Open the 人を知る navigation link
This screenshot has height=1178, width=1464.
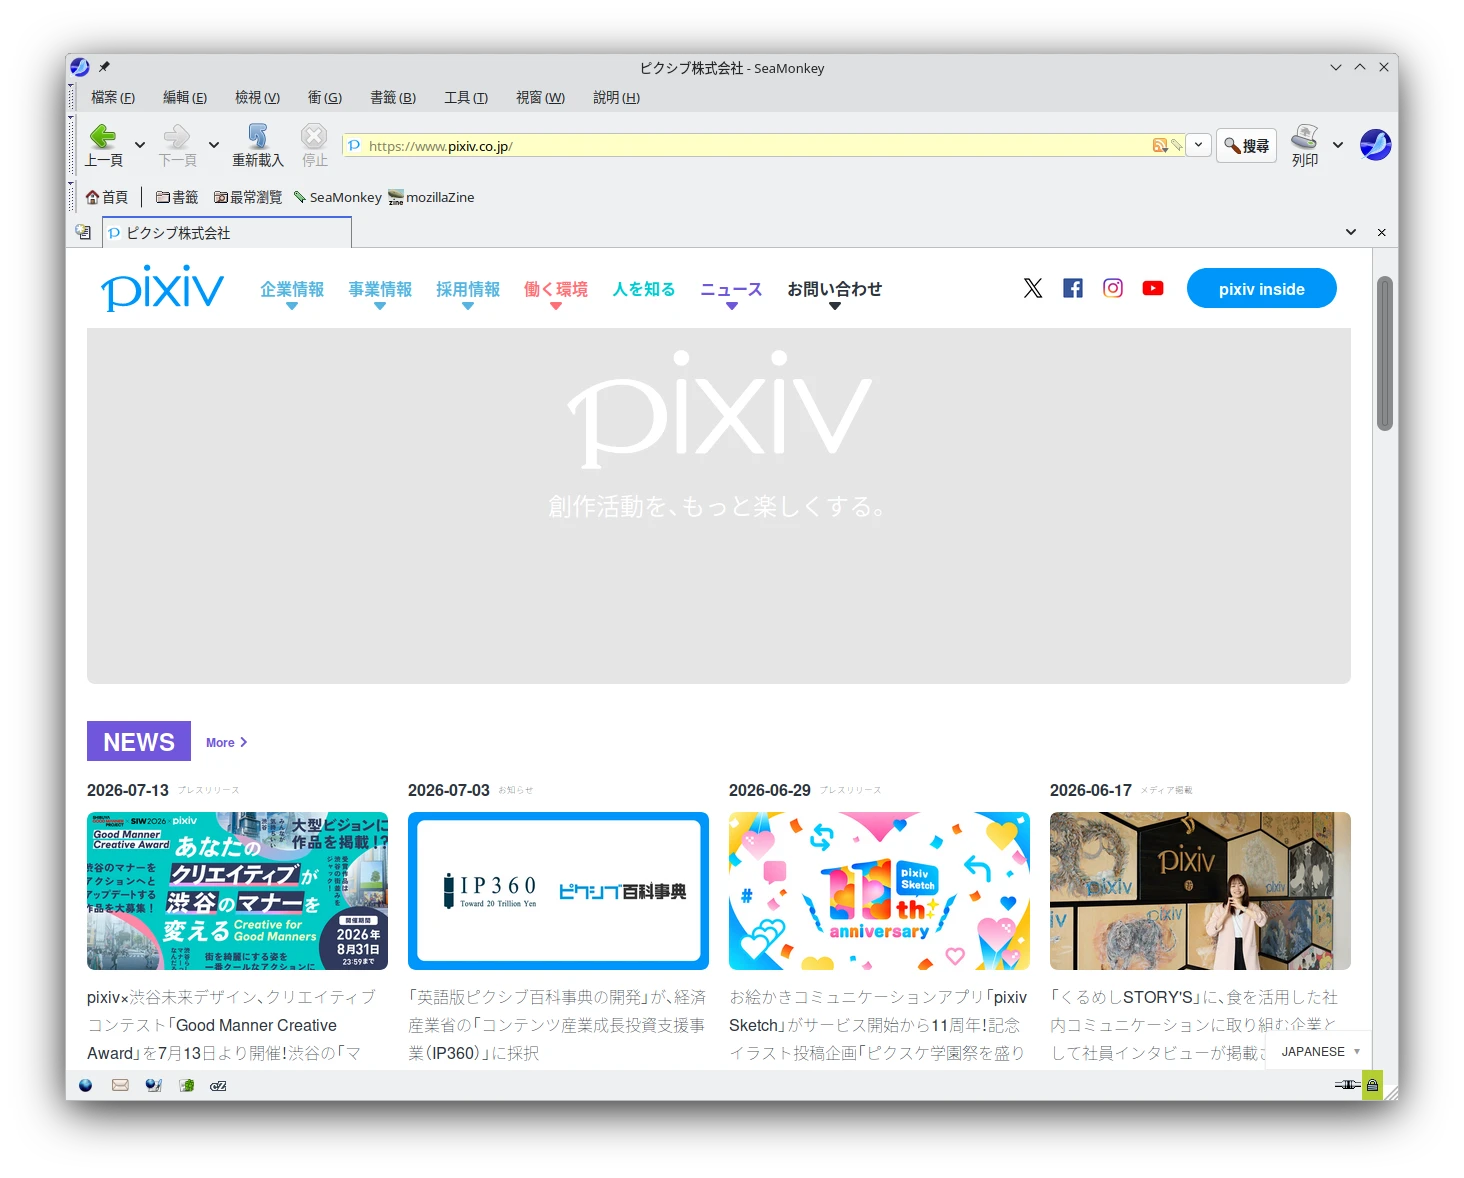coord(644,288)
